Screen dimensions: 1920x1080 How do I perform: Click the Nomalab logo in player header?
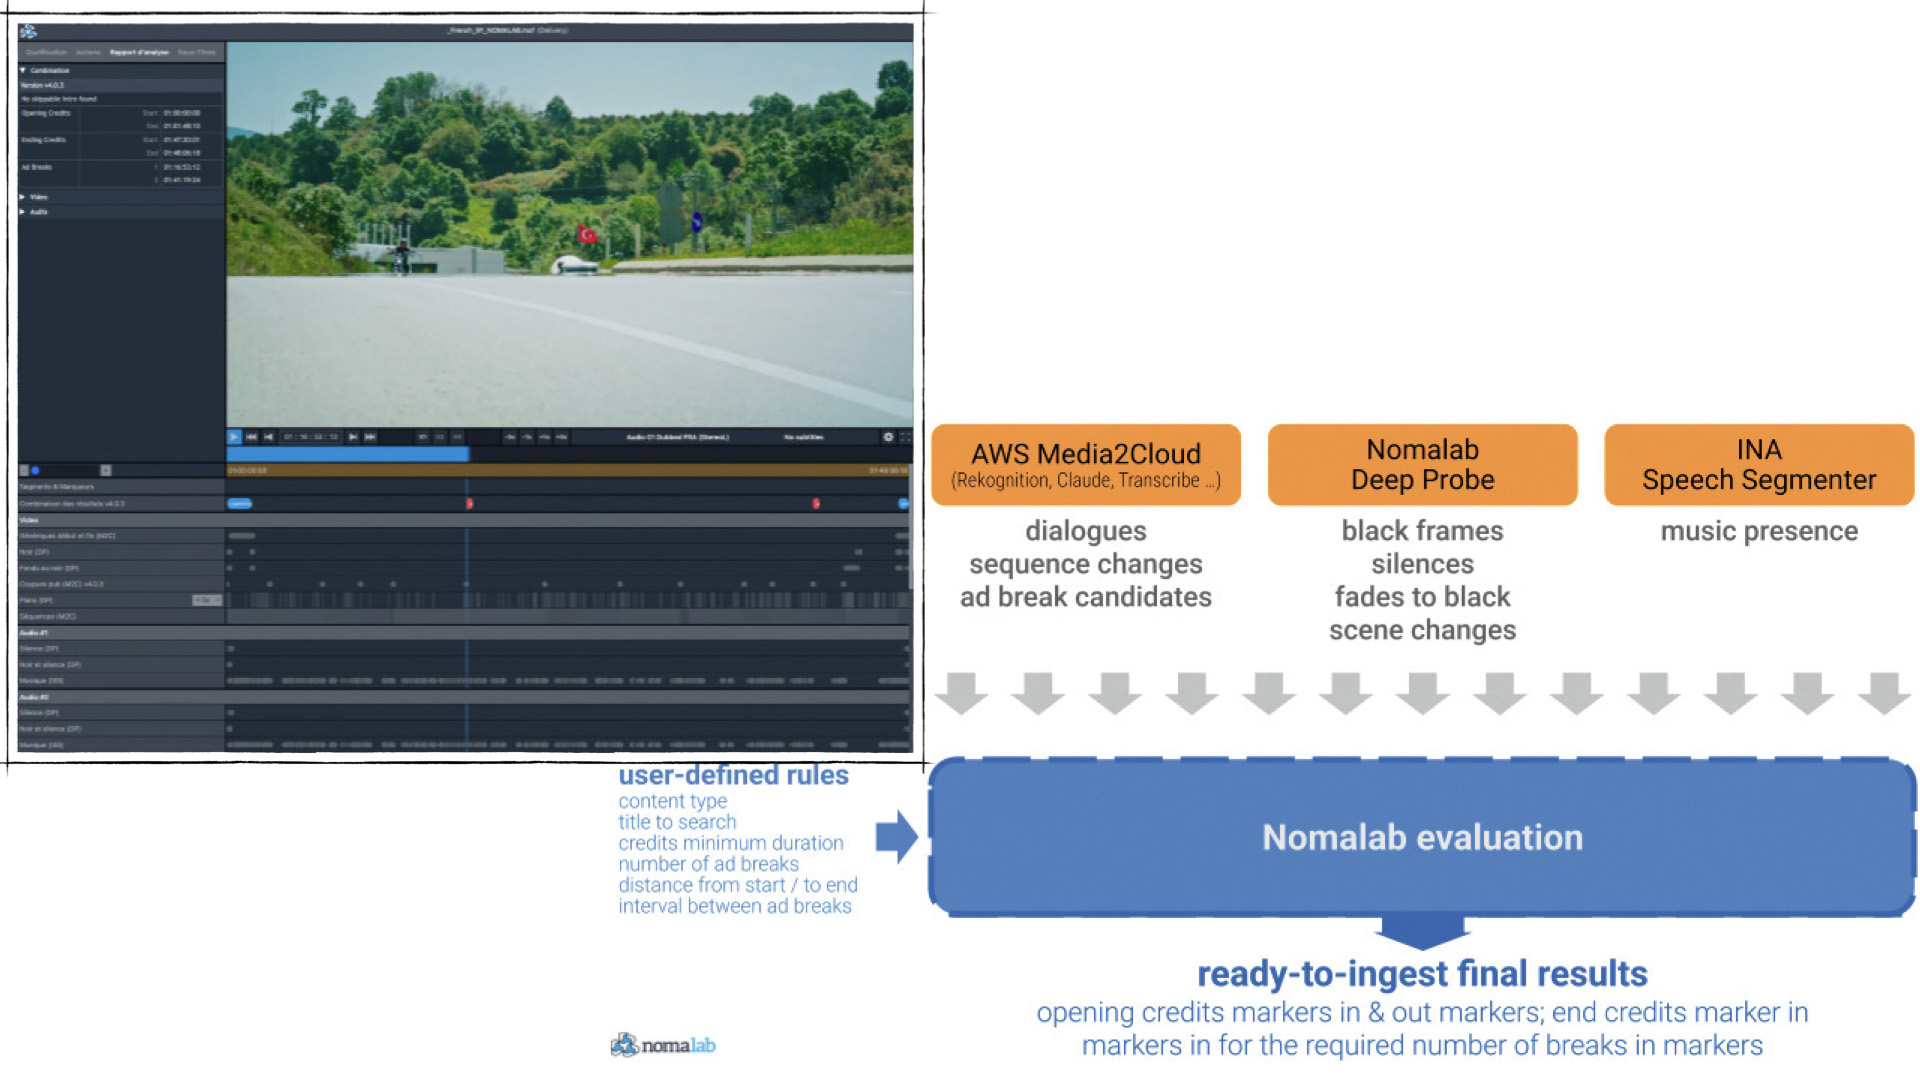28,31
